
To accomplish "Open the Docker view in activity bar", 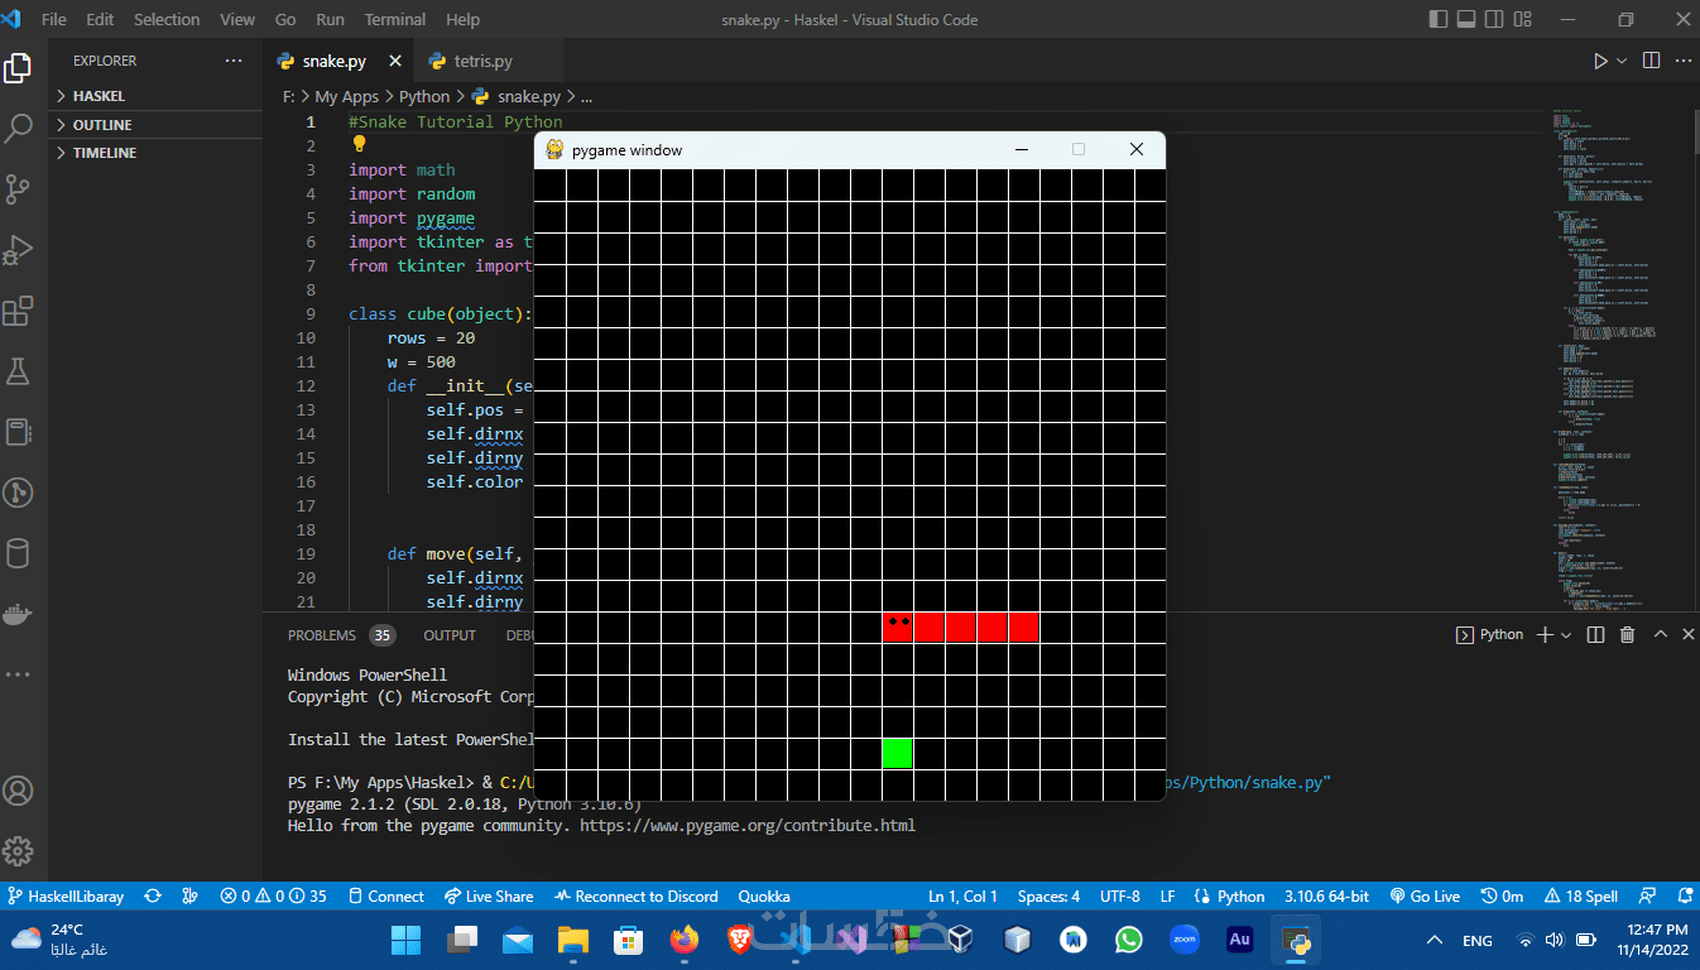I will click(18, 614).
